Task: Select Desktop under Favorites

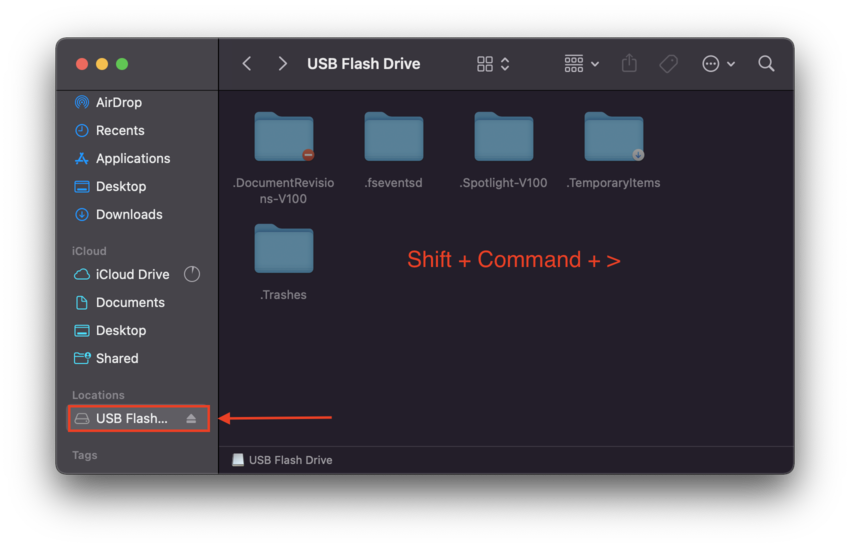Action: [x=138, y=187]
